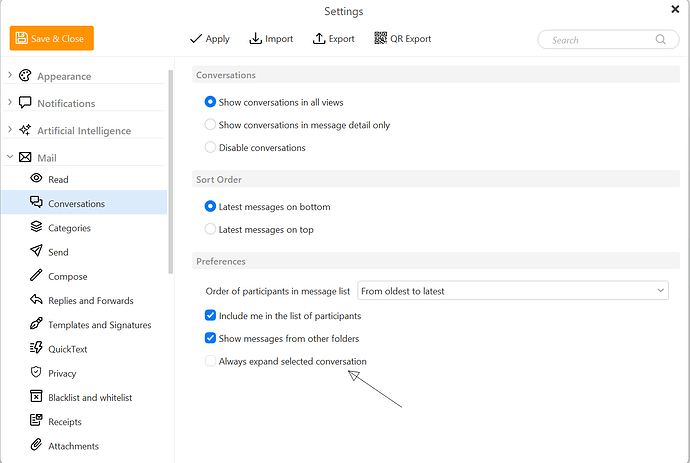Click the Read eye icon

[x=36, y=178]
